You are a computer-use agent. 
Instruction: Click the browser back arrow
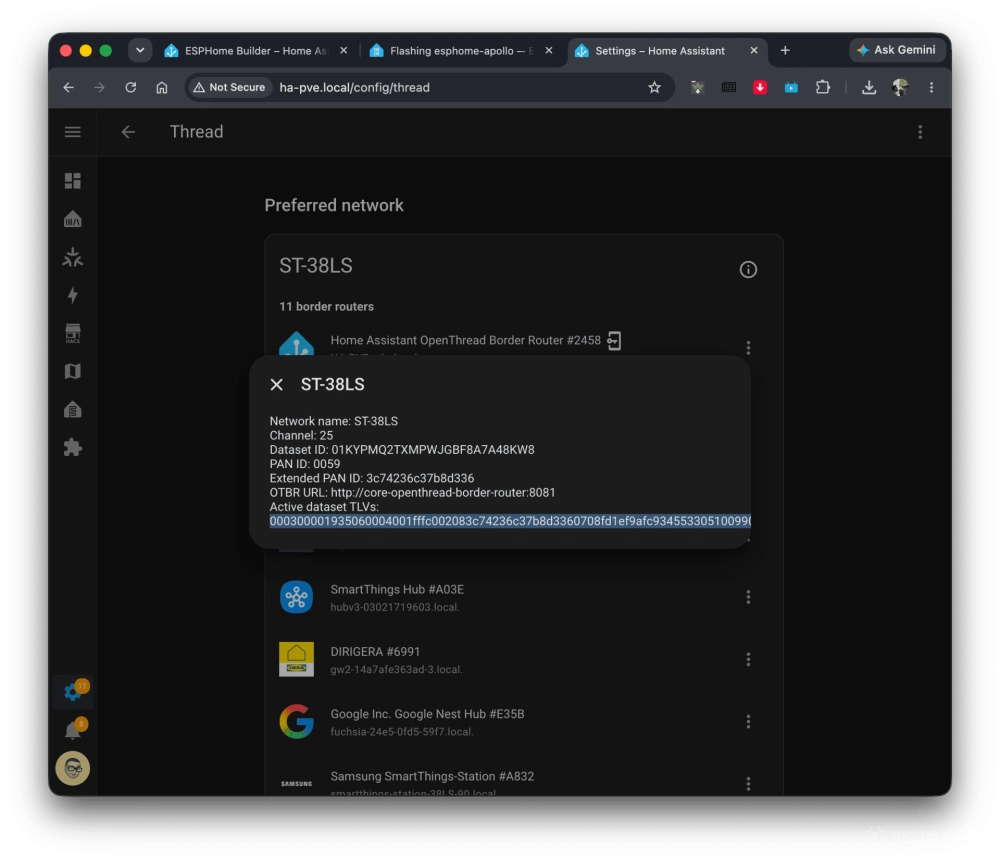pyautogui.click(x=69, y=87)
